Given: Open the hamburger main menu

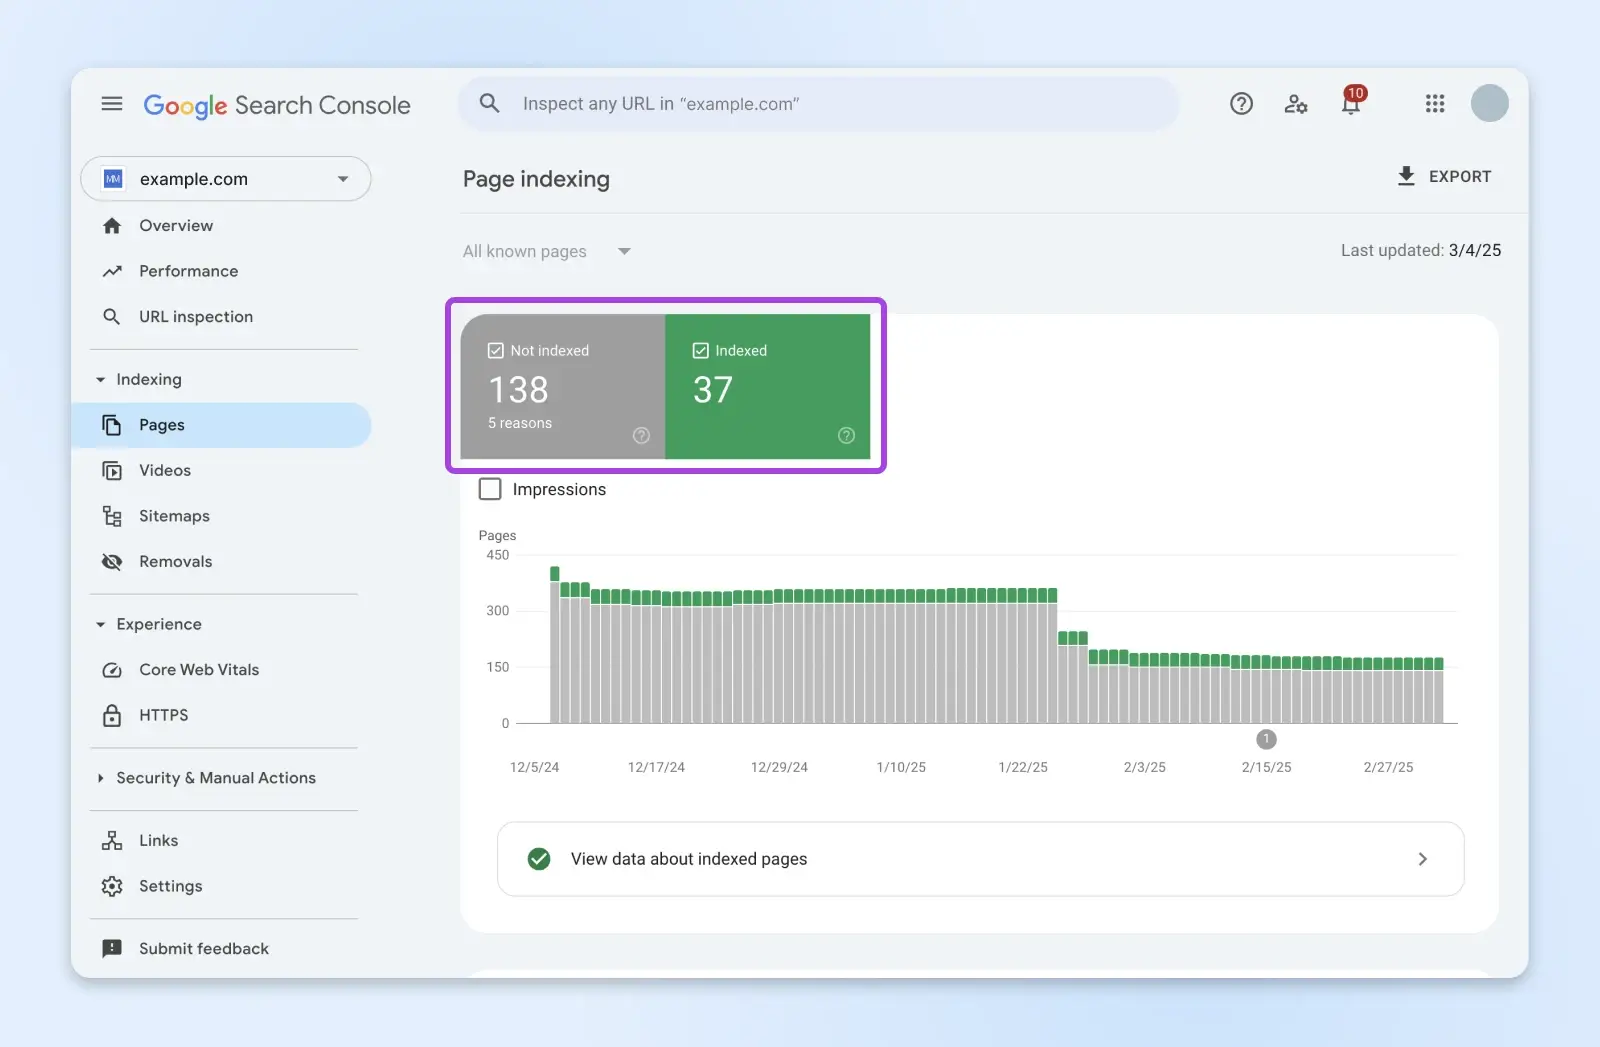Looking at the screenshot, I should [112, 104].
